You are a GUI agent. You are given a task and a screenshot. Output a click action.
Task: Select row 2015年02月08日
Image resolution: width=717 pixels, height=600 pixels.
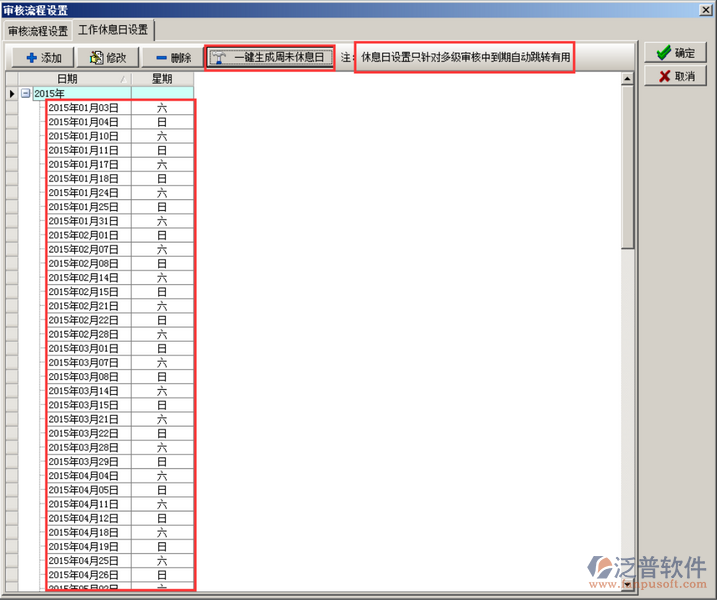120,264
